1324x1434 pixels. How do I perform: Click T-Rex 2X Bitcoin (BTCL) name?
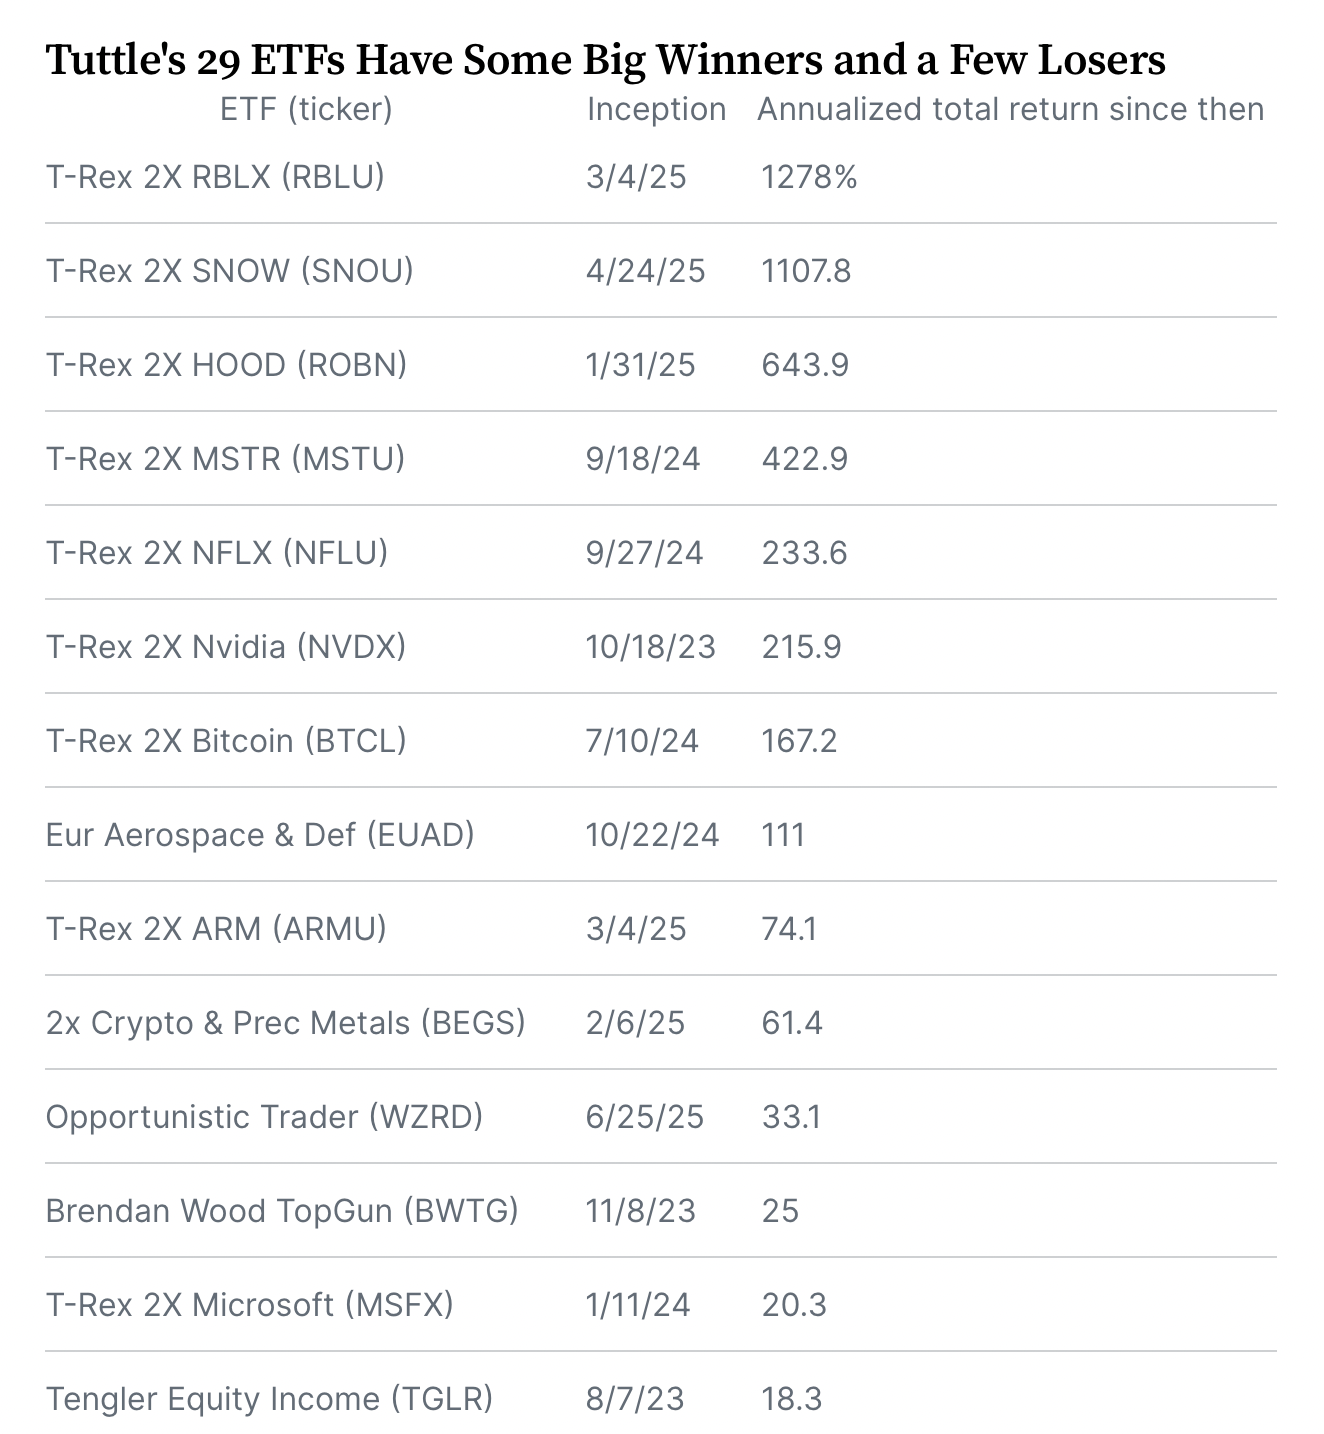coord(226,741)
